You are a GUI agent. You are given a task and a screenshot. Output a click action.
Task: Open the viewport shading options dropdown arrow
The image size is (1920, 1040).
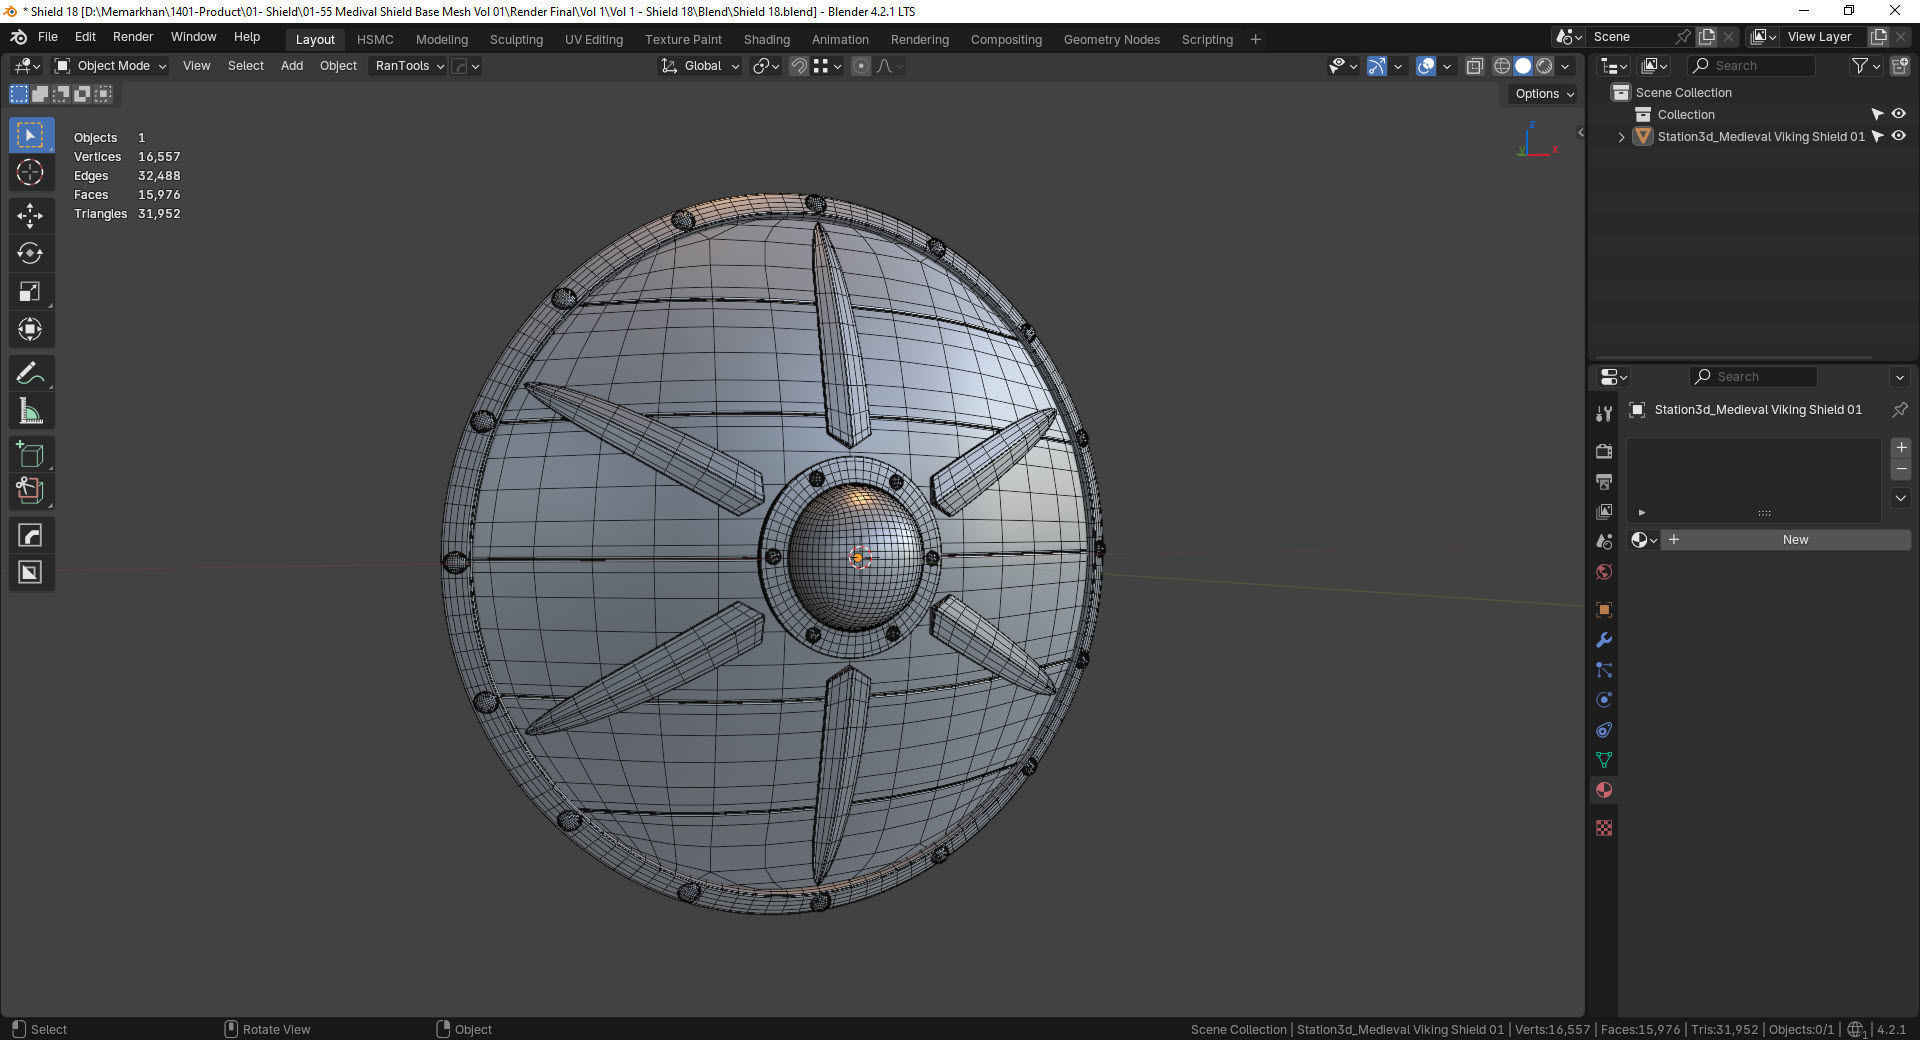(1565, 66)
